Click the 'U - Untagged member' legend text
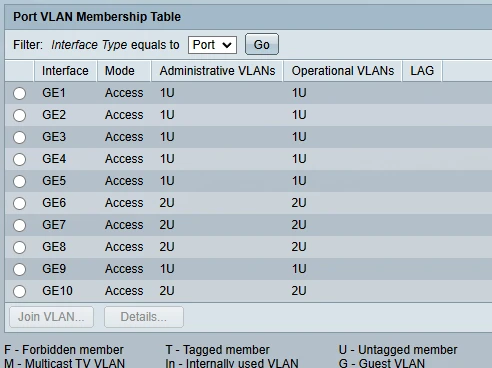This screenshot has height=368, width=492. pyautogui.click(x=398, y=350)
